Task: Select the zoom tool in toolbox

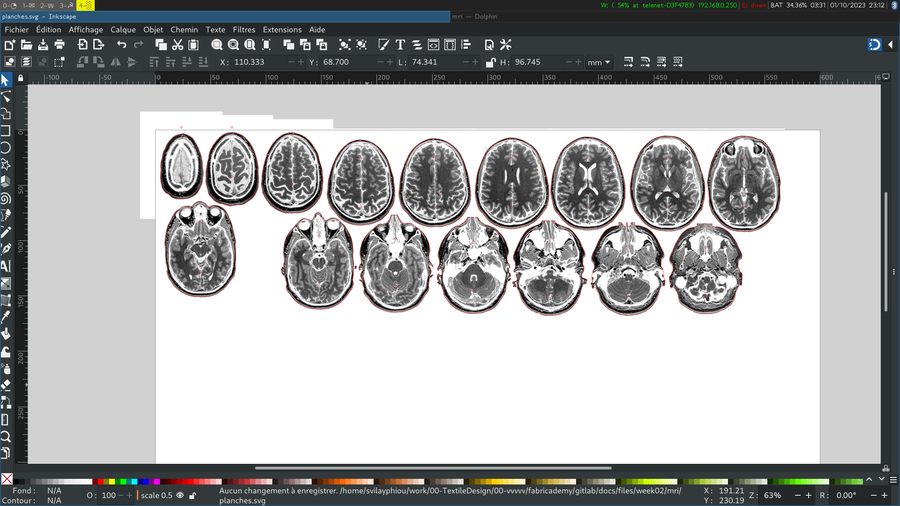Action: [x=6, y=437]
